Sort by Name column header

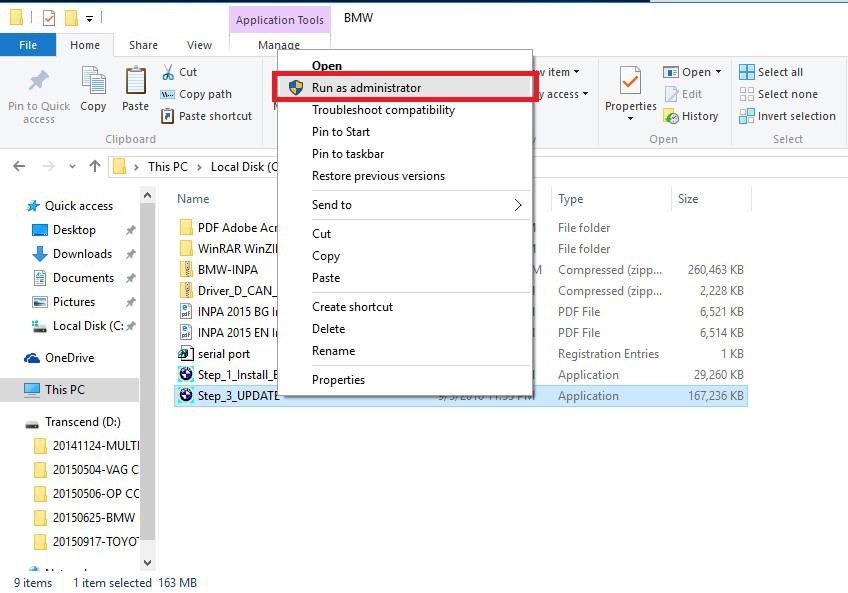point(193,199)
